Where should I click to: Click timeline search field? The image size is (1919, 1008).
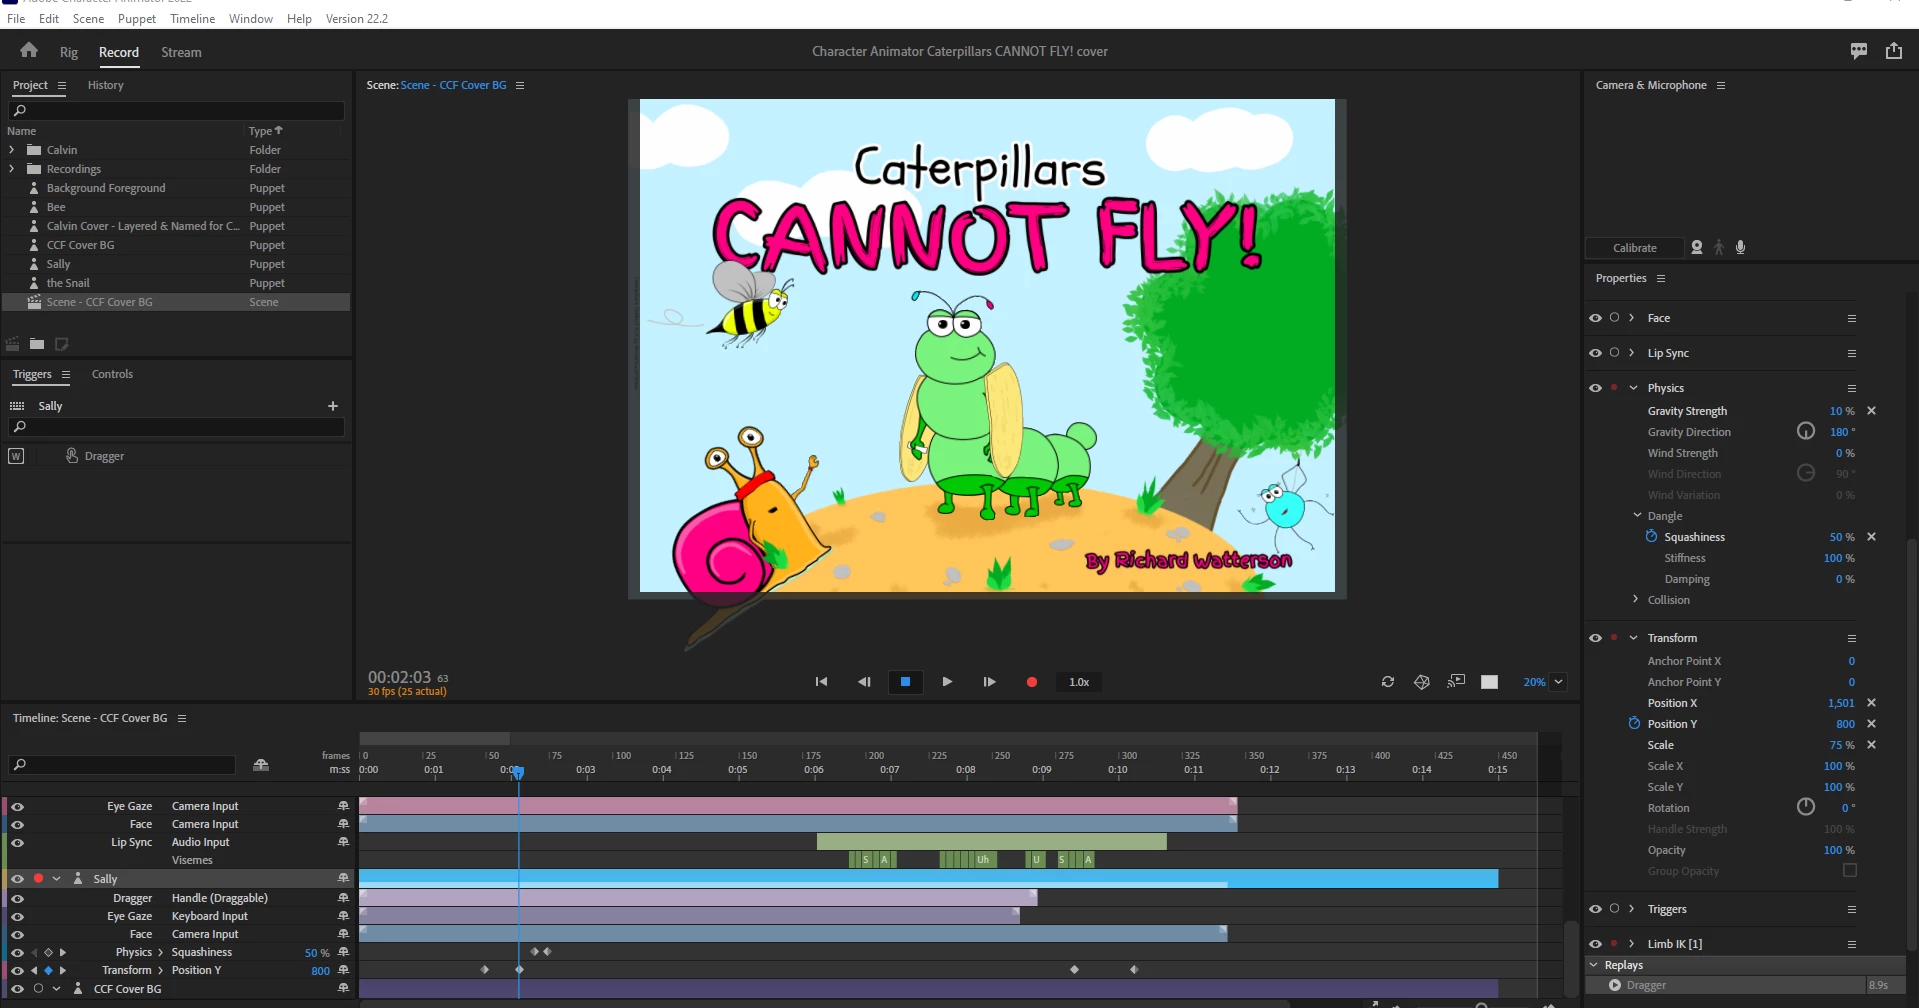(x=122, y=765)
